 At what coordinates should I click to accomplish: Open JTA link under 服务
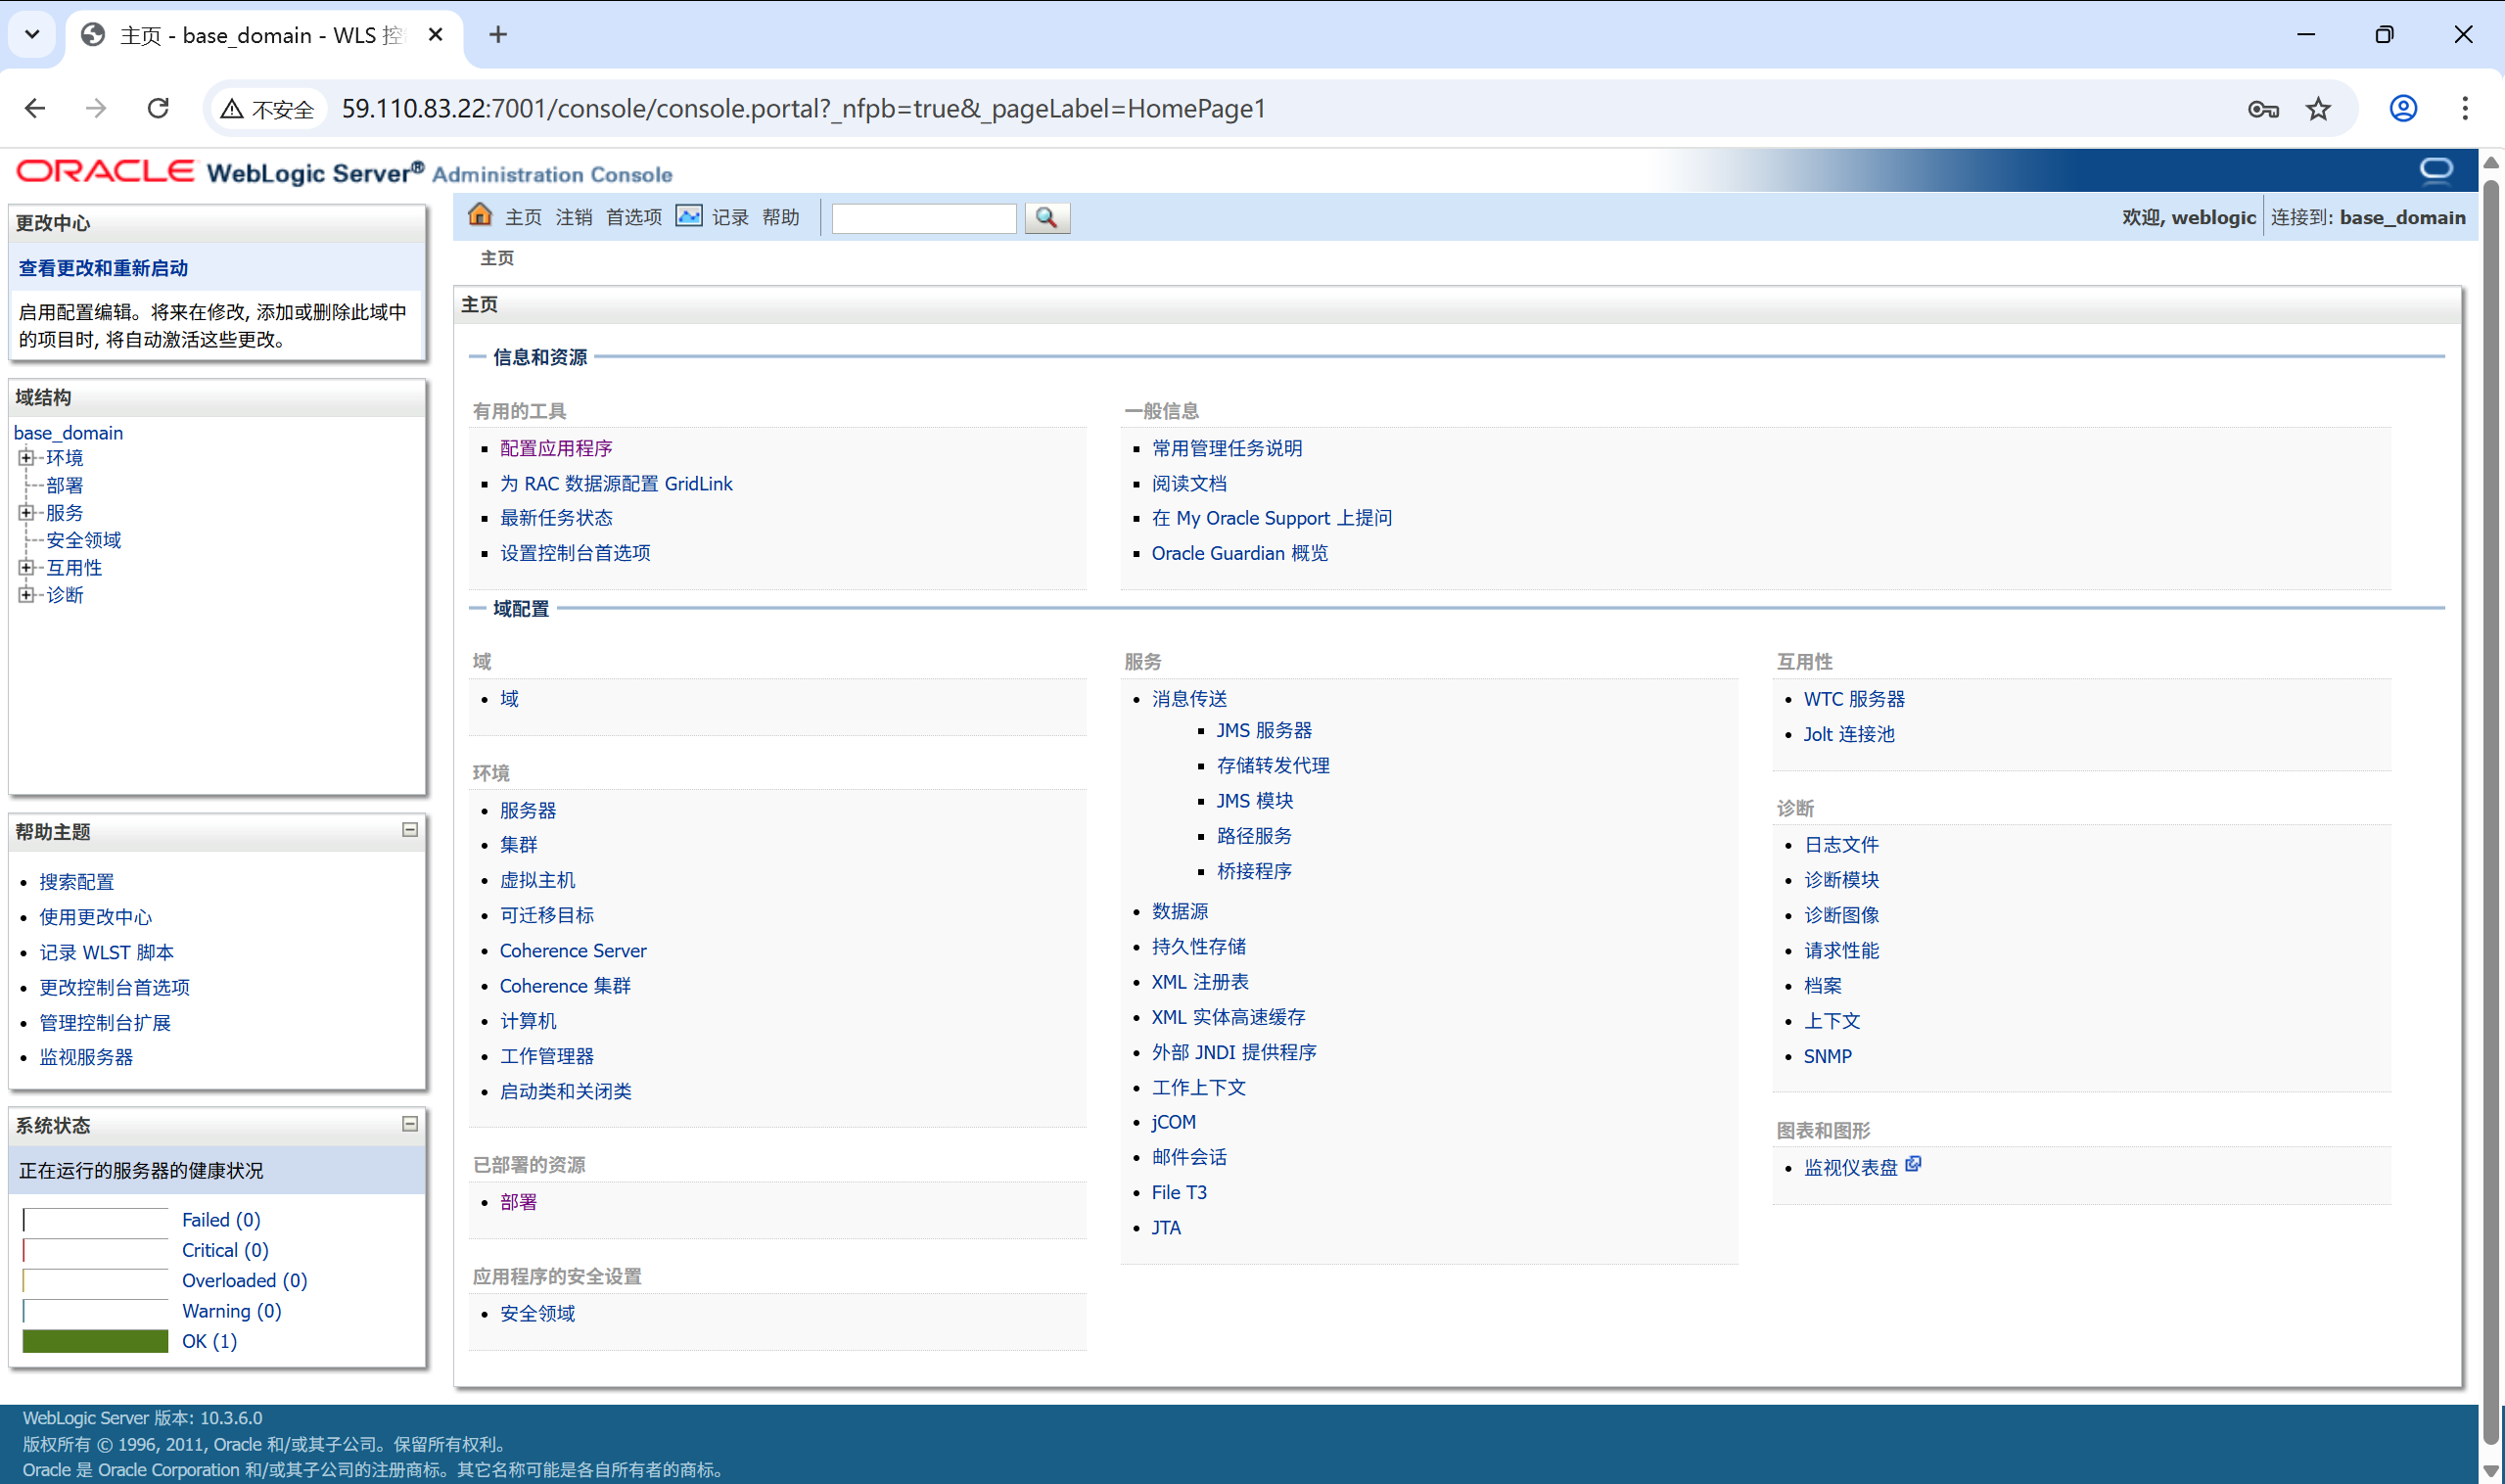pyautogui.click(x=1166, y=1227)
